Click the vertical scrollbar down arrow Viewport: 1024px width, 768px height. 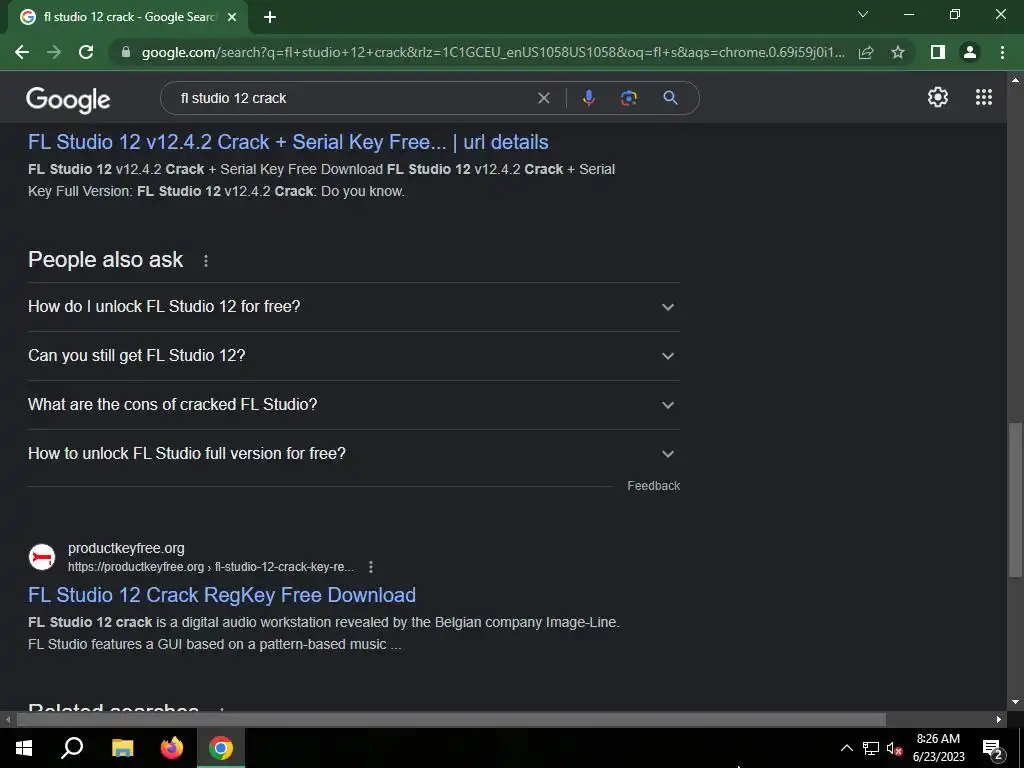(x=1015, y=703)
